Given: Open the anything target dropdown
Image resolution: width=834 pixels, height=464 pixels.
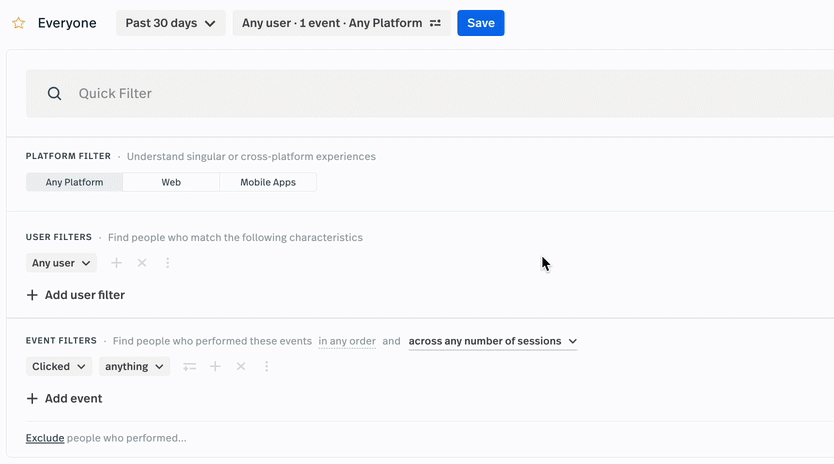Looking at the screenshot, I should 135,366.
